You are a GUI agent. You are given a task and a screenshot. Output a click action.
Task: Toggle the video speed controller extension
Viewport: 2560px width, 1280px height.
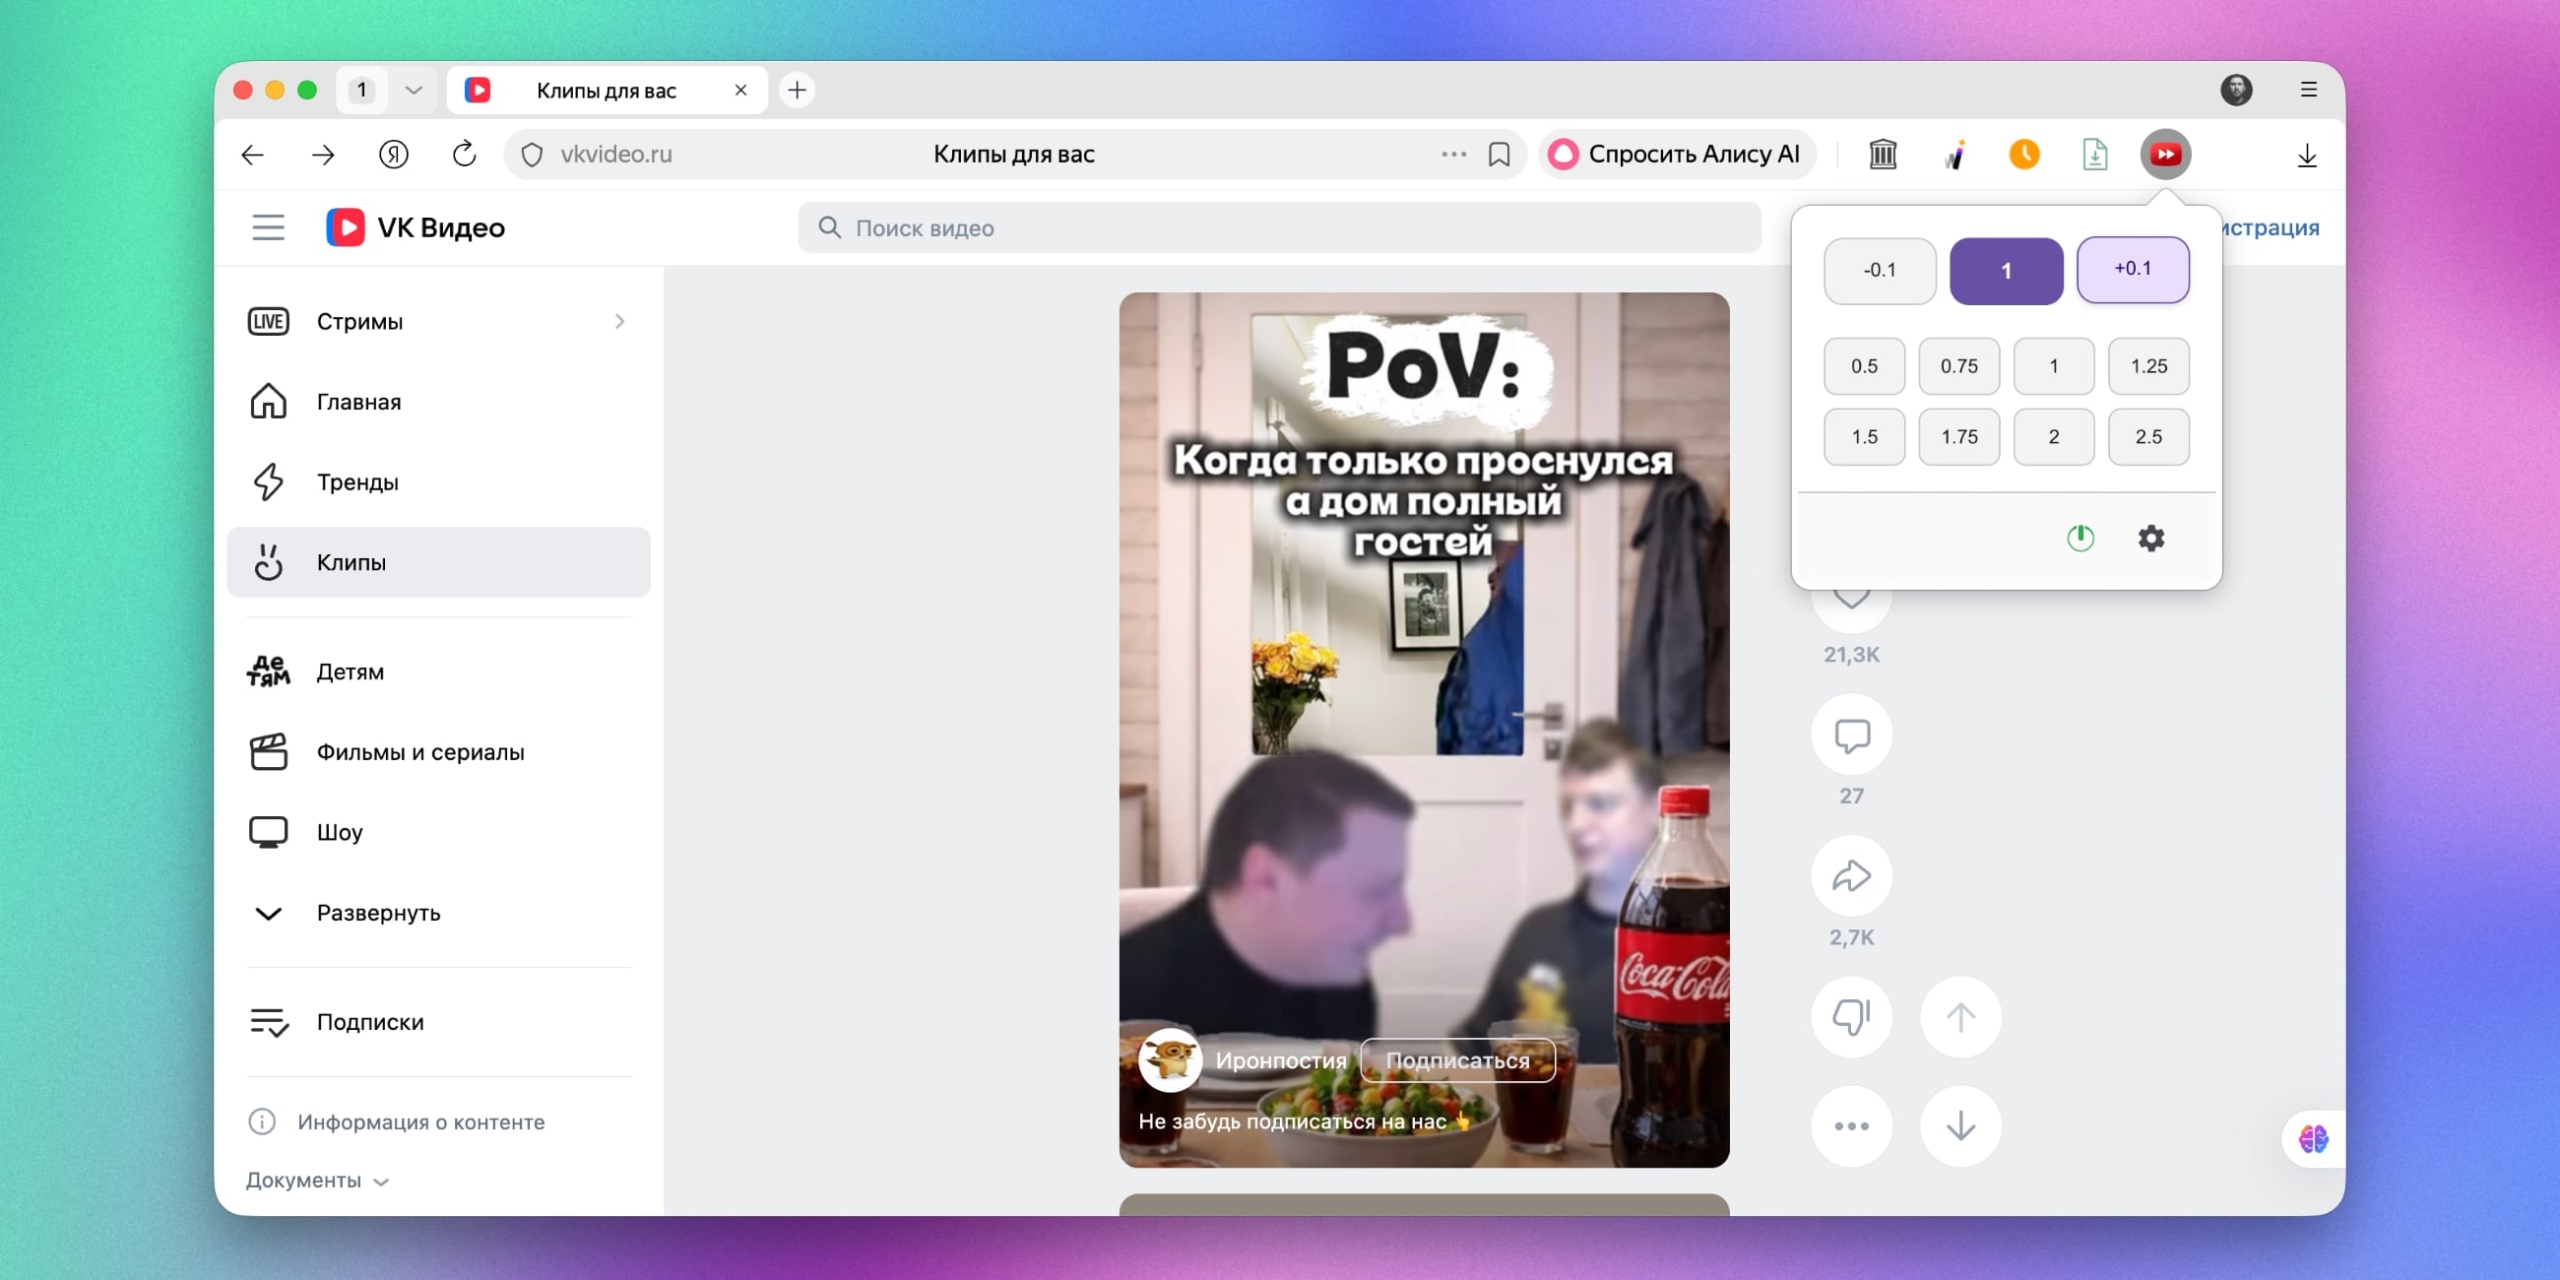click(x=2166, y=155)
